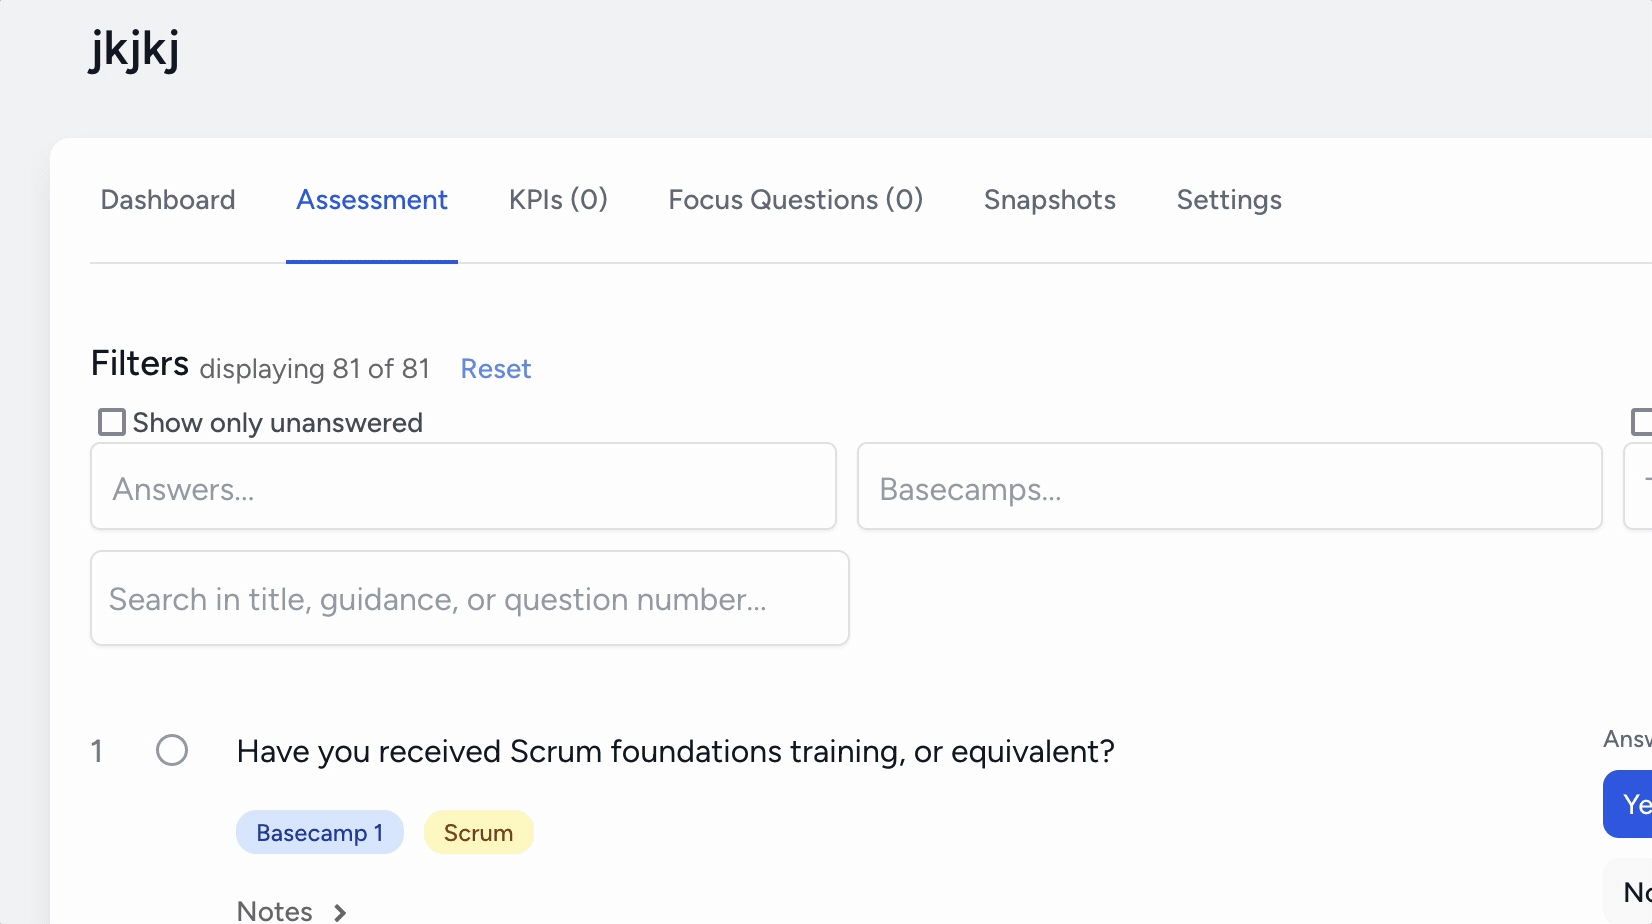Image resolution: width=1652 pixels, height=924 pixels.
Task: Focus the search title or guidance field
Action: point(469,599)
